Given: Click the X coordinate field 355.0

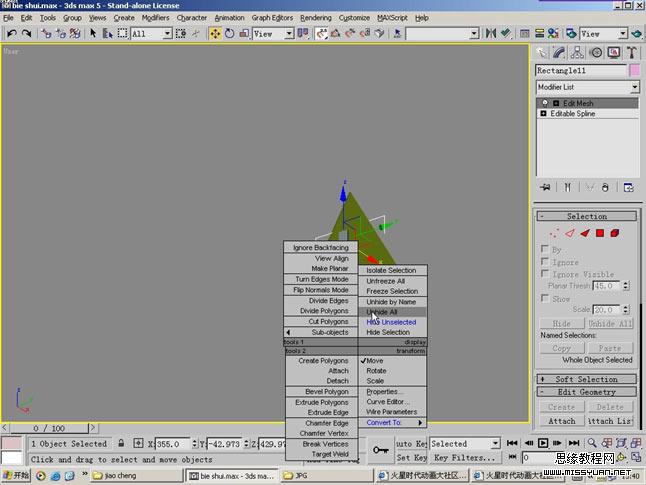Looking at the screenshot, I should click(173, 444).
